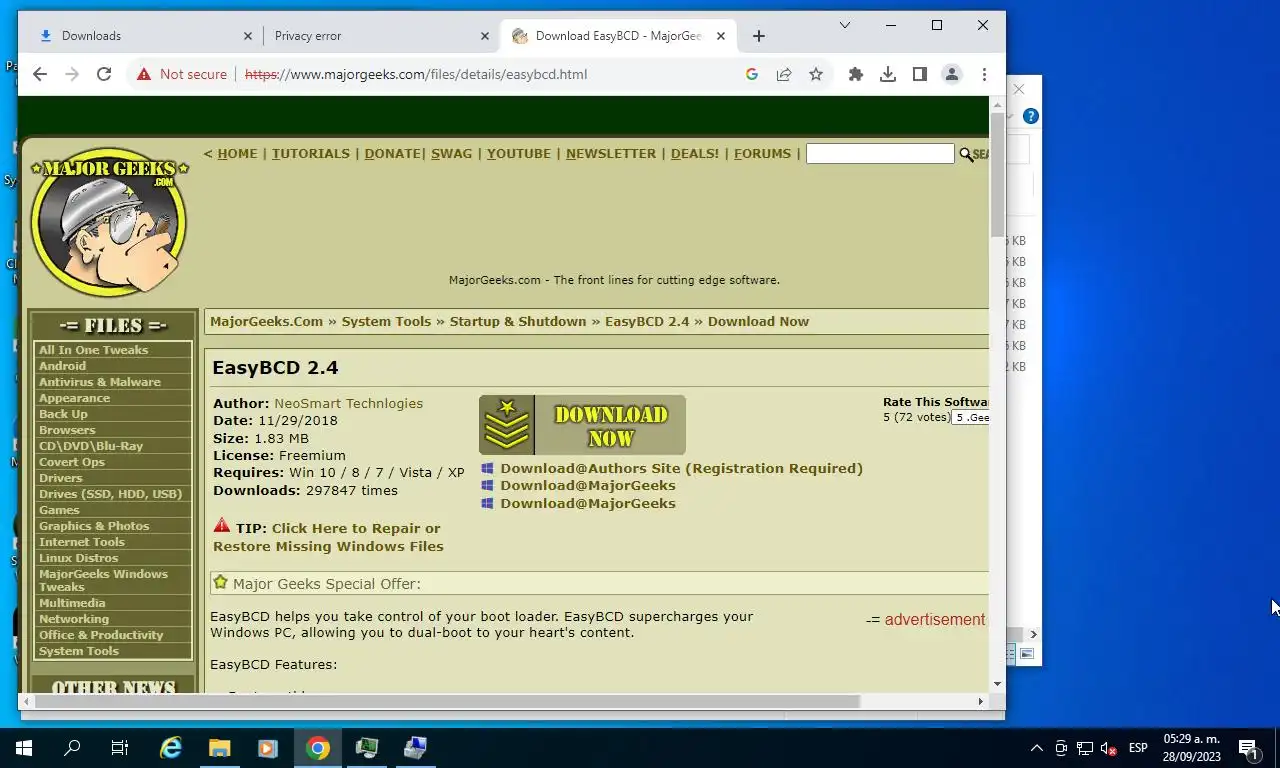This screenshot has height=768, width=1280.
Task: Click System Tools breadcrumb link
Action: [386, 322]
